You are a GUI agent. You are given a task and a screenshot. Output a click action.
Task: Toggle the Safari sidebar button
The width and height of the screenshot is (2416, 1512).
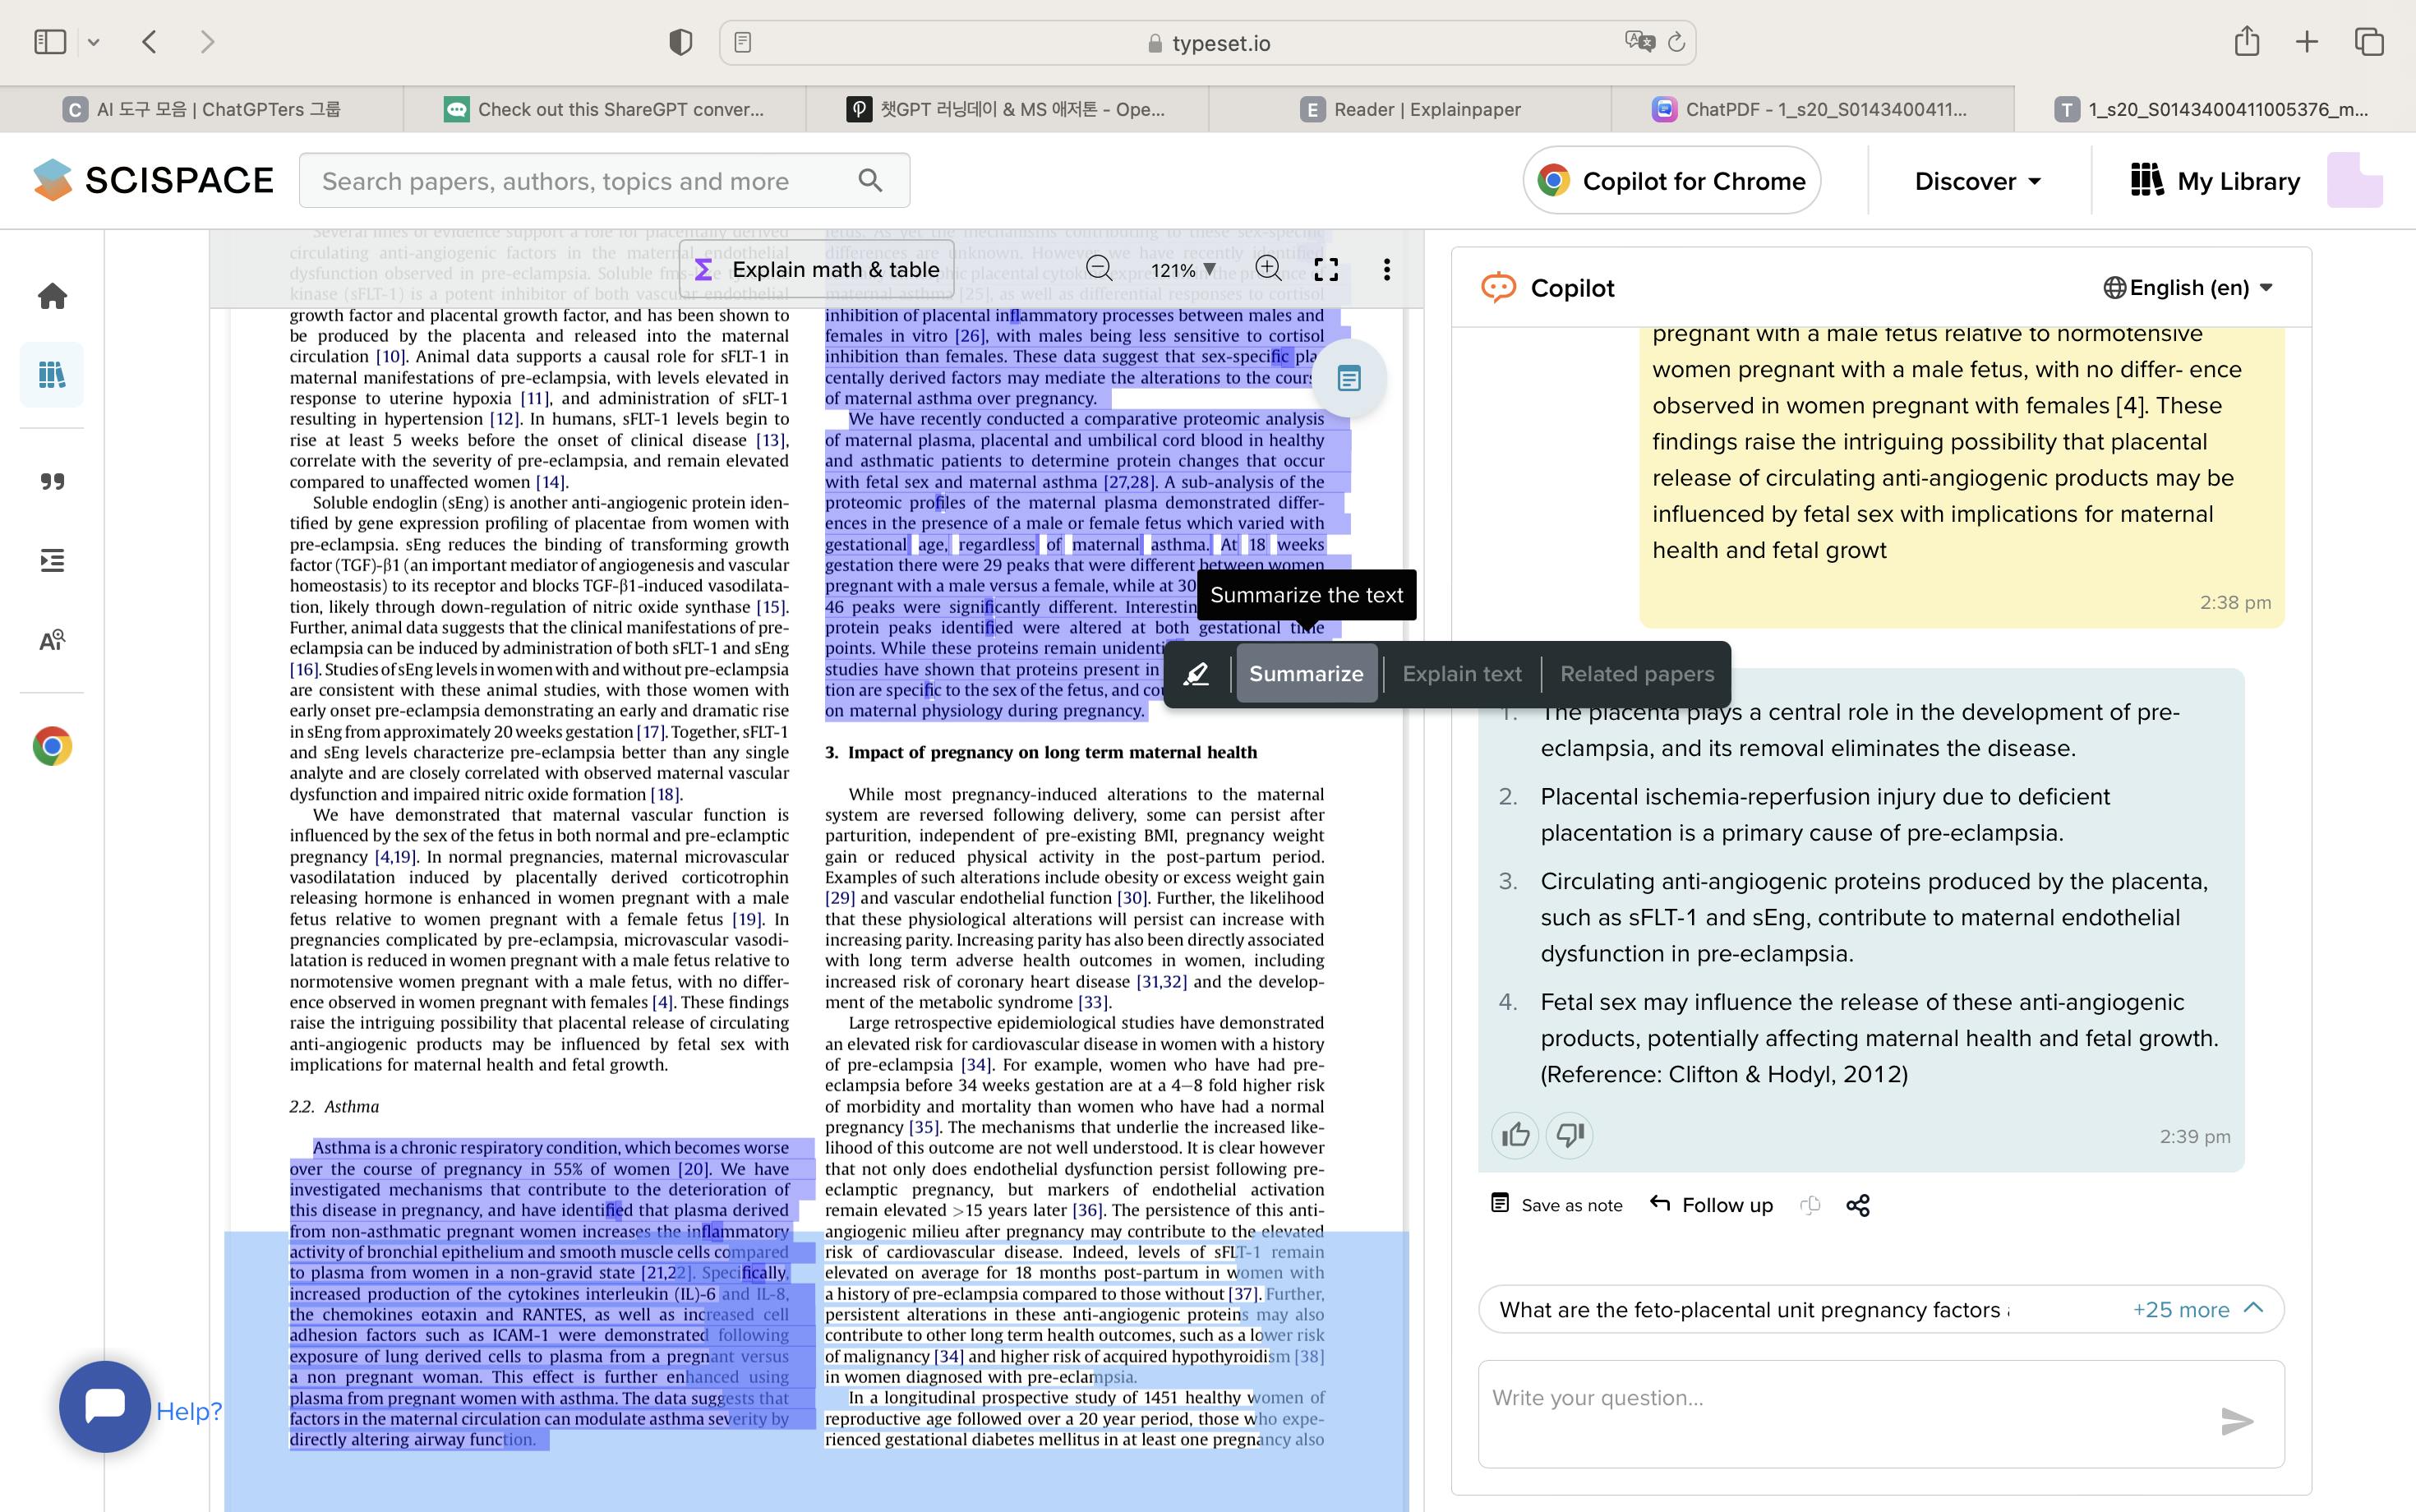click(x=50, y=42)
